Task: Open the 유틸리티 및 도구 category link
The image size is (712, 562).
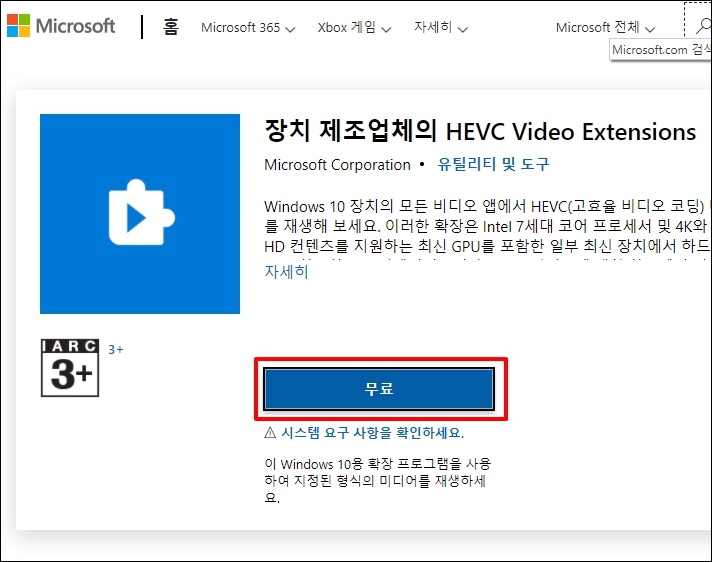Action: (493, 164)
